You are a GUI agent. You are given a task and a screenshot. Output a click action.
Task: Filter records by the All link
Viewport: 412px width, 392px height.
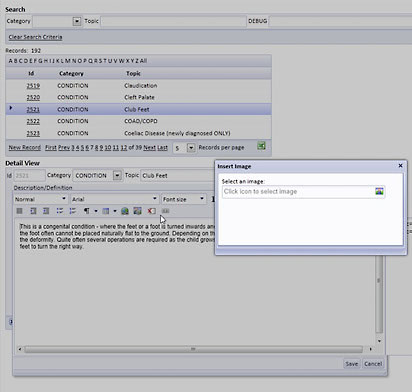pos(143,61)
